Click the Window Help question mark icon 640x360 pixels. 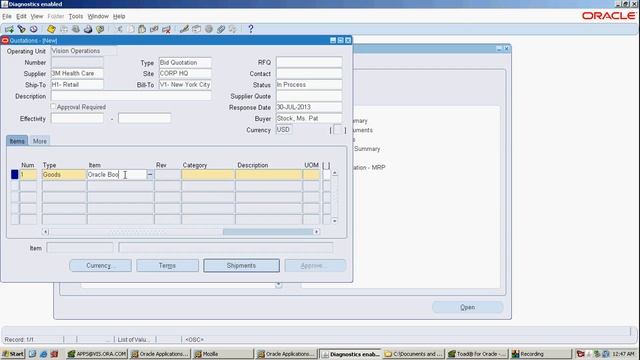click(x=251, y=29)
